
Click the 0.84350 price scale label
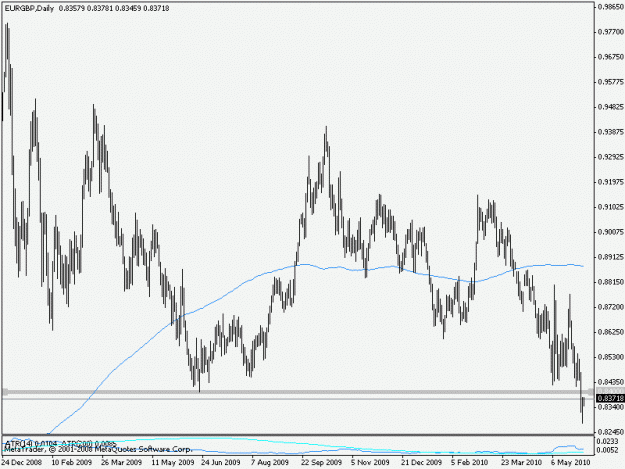pos(611,382)
